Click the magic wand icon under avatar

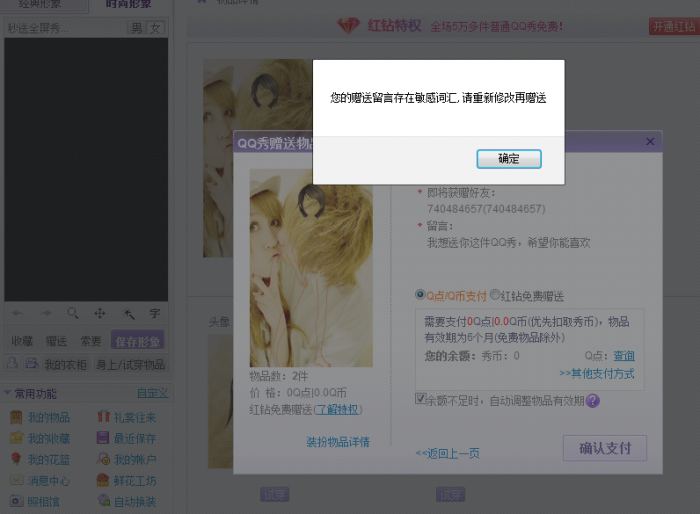point(129,313)
